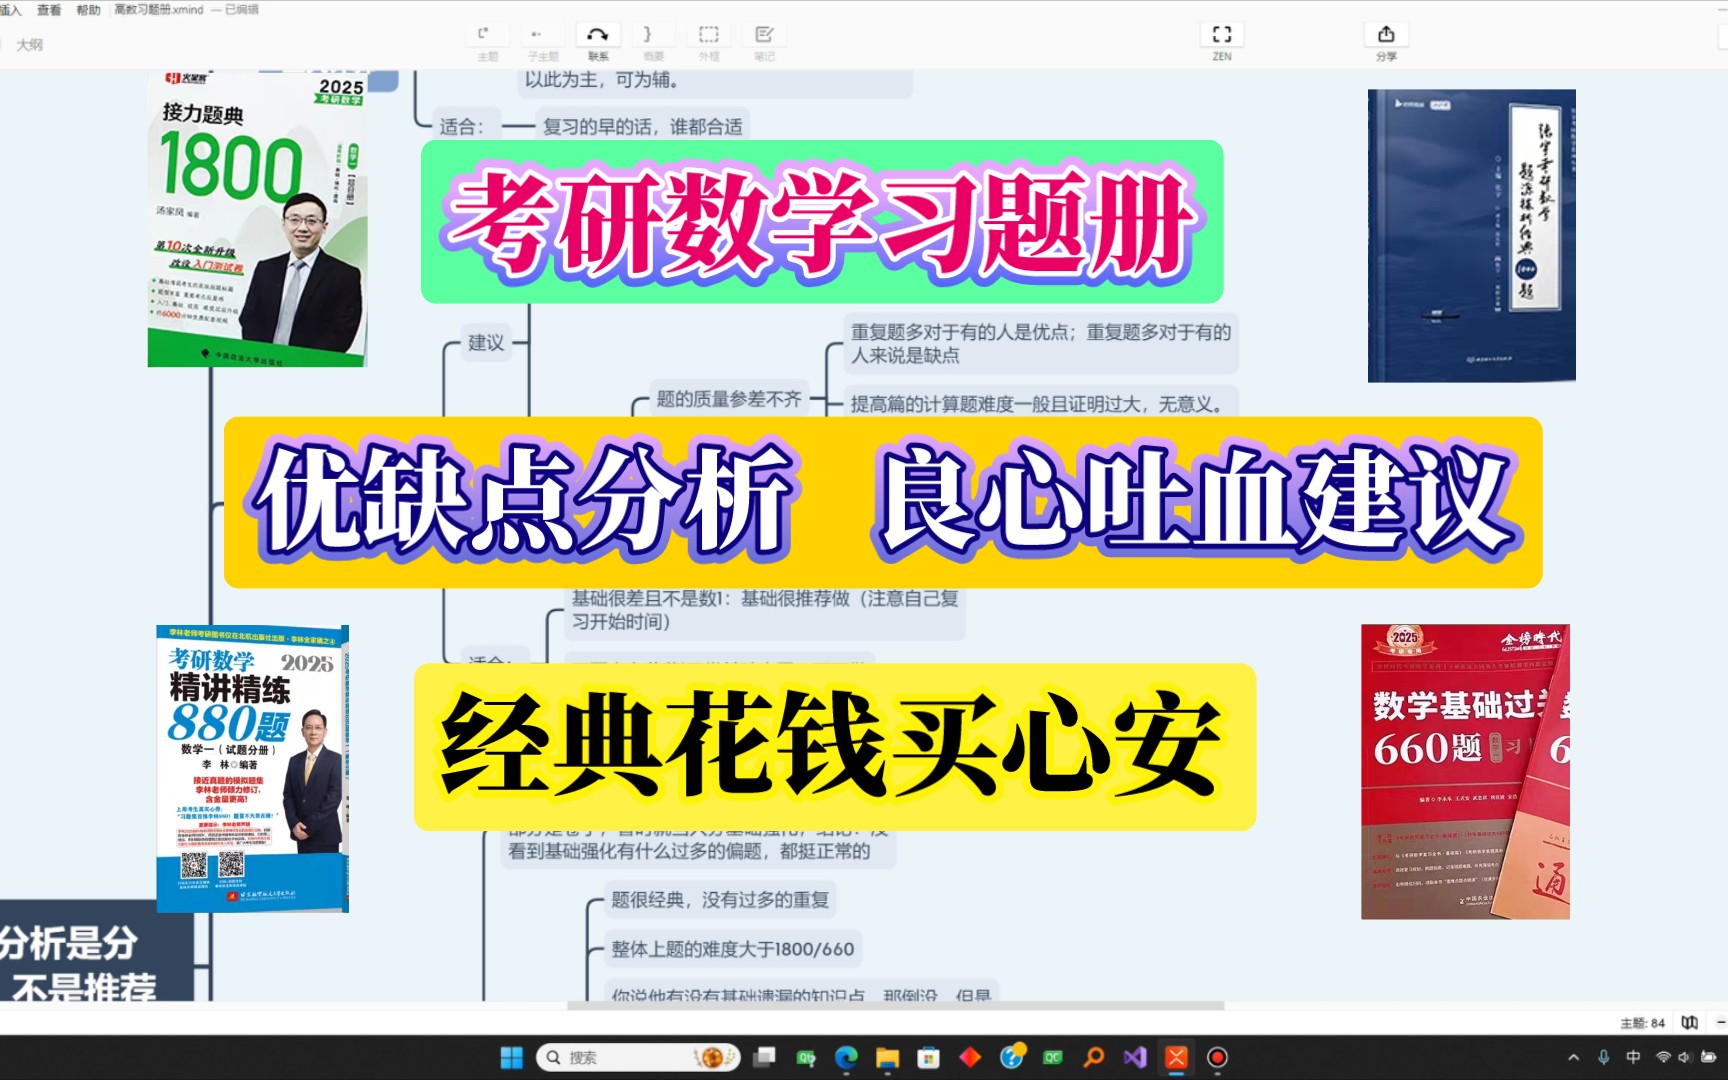1728x1080 pixels.
Task: Click the 笔记 note toolbar icon
Action: tap(764, 34)
